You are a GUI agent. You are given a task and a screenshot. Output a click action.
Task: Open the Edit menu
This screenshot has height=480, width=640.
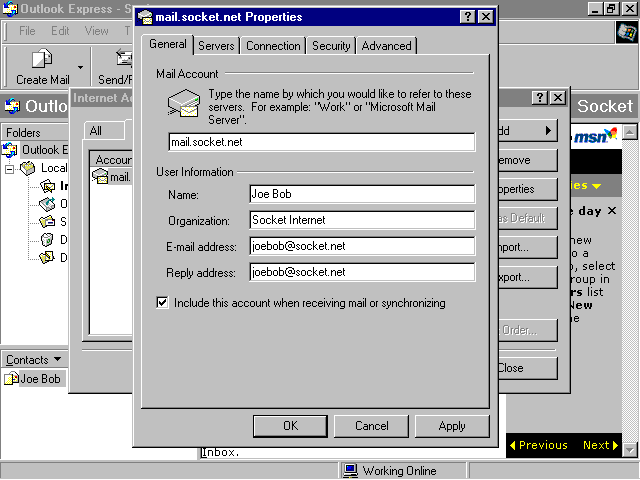(60, 31)
